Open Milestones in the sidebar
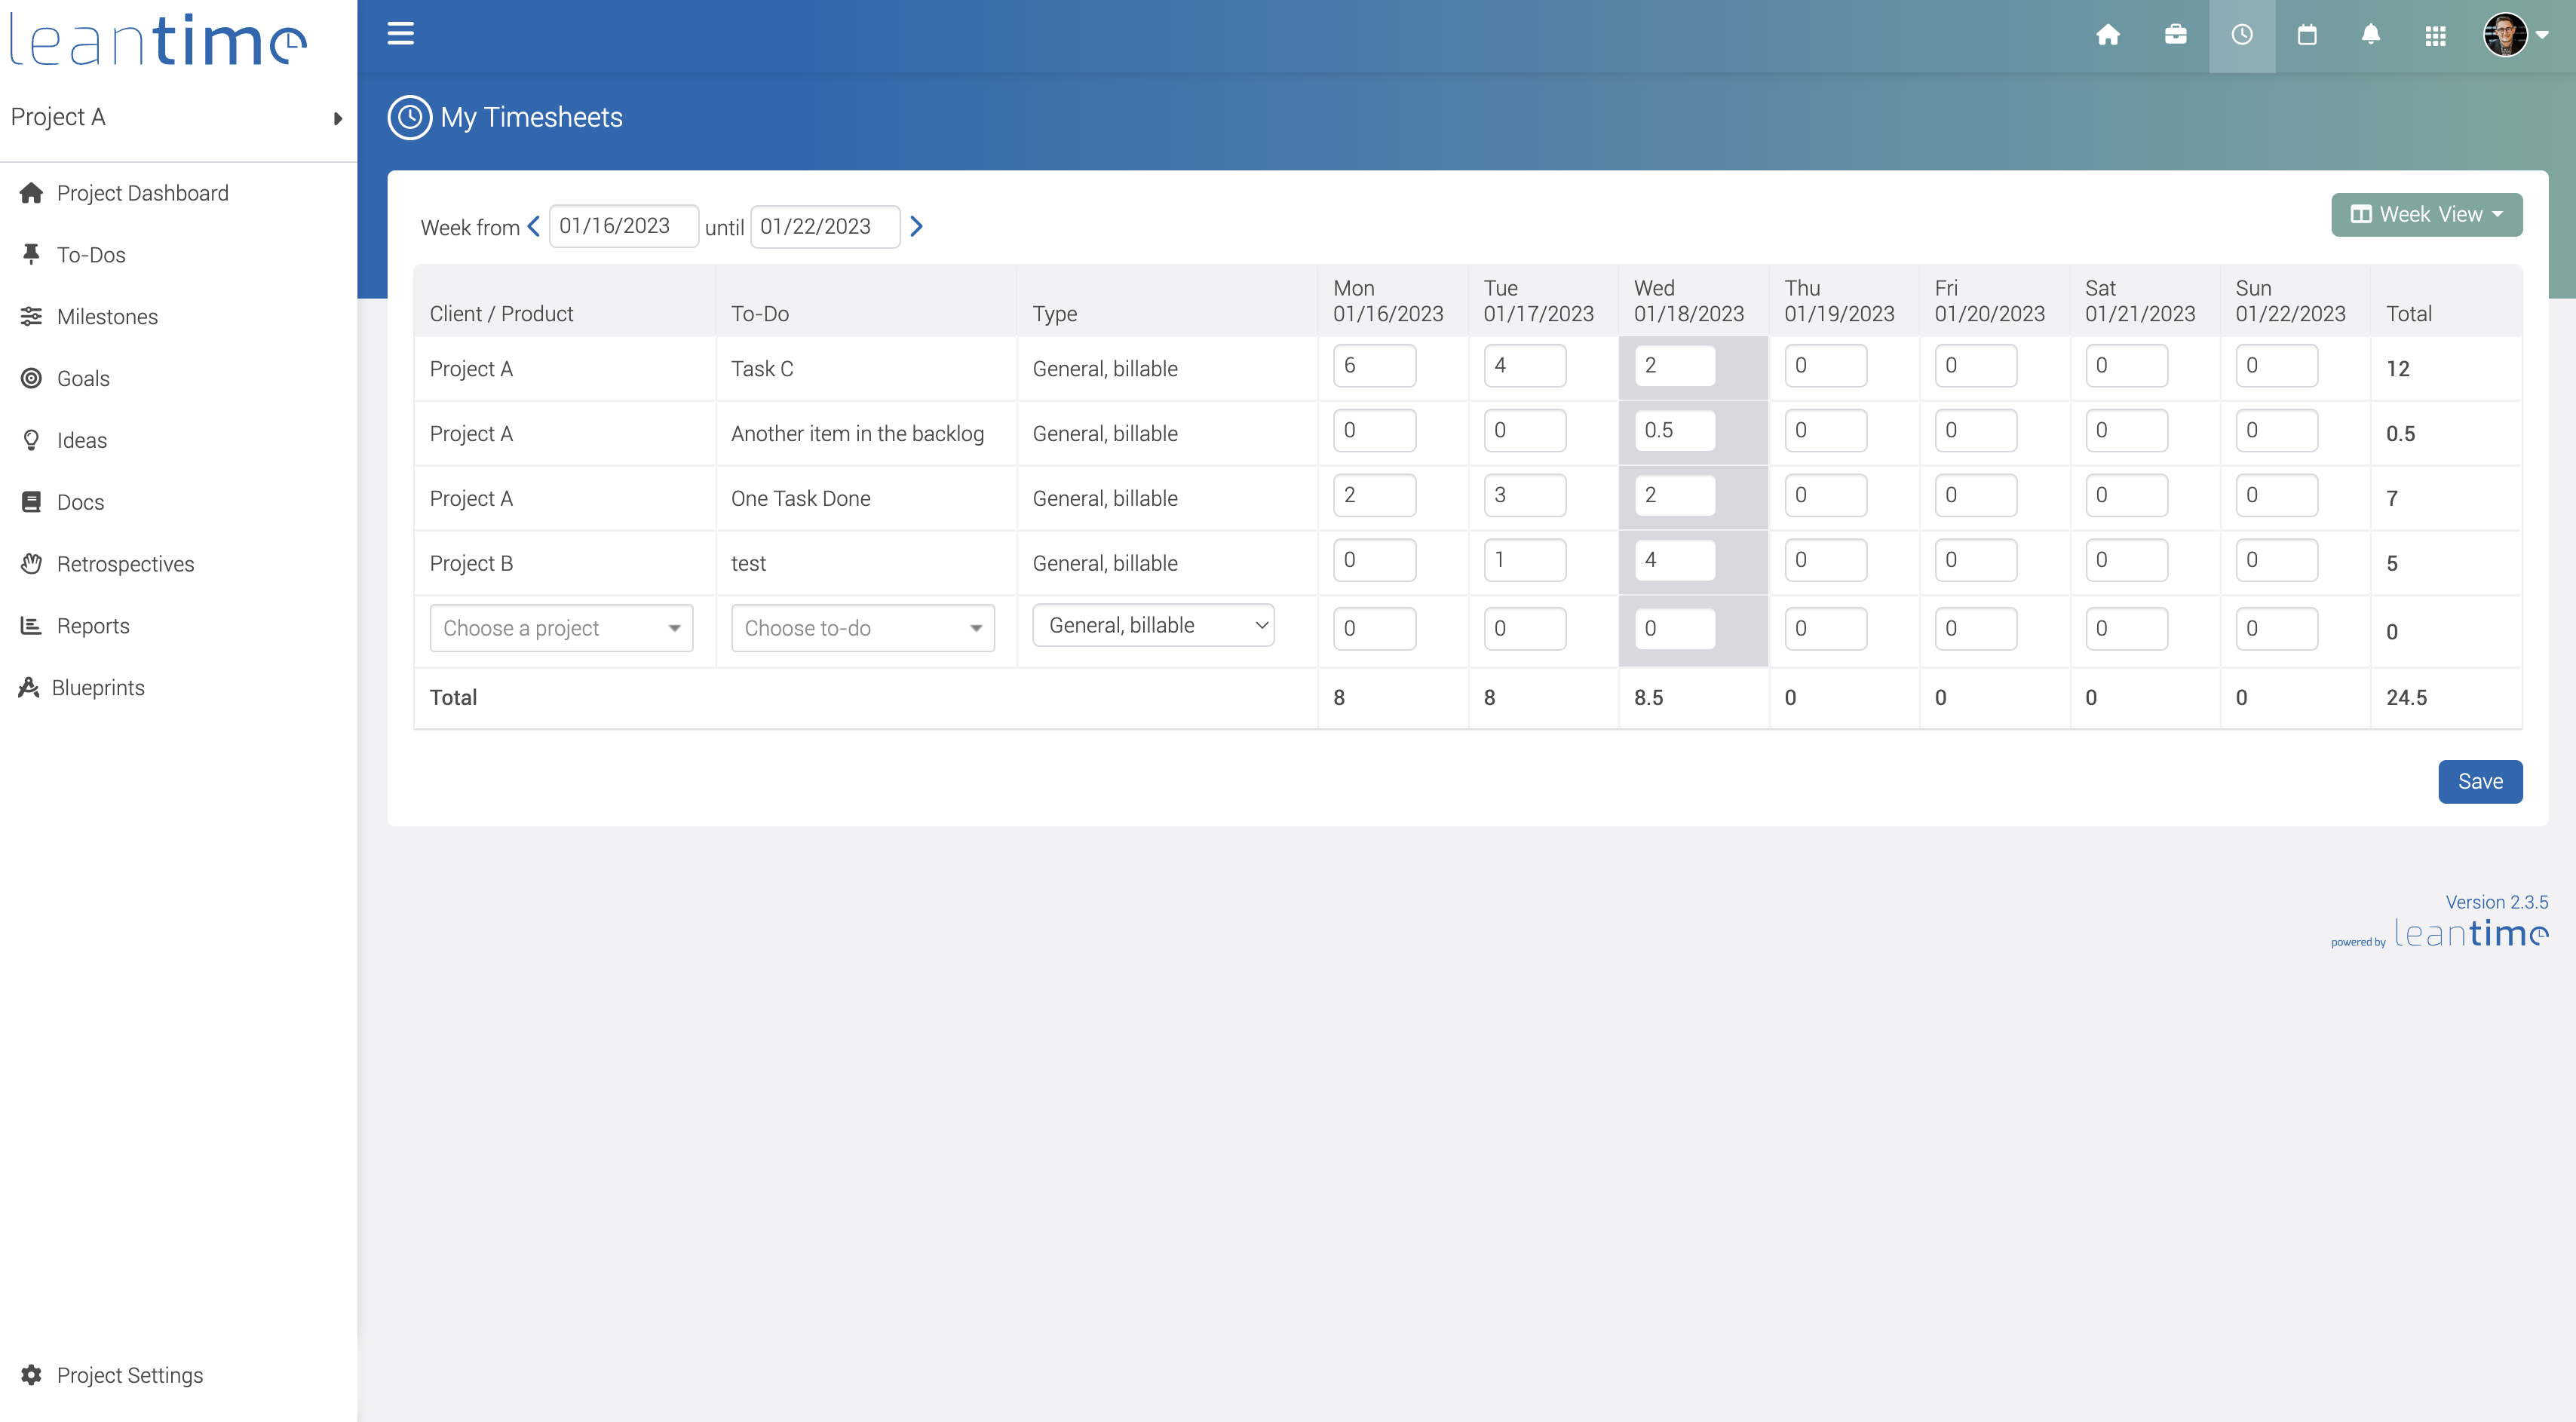Screen dimensions: 2576x1422 click(107, 316)
